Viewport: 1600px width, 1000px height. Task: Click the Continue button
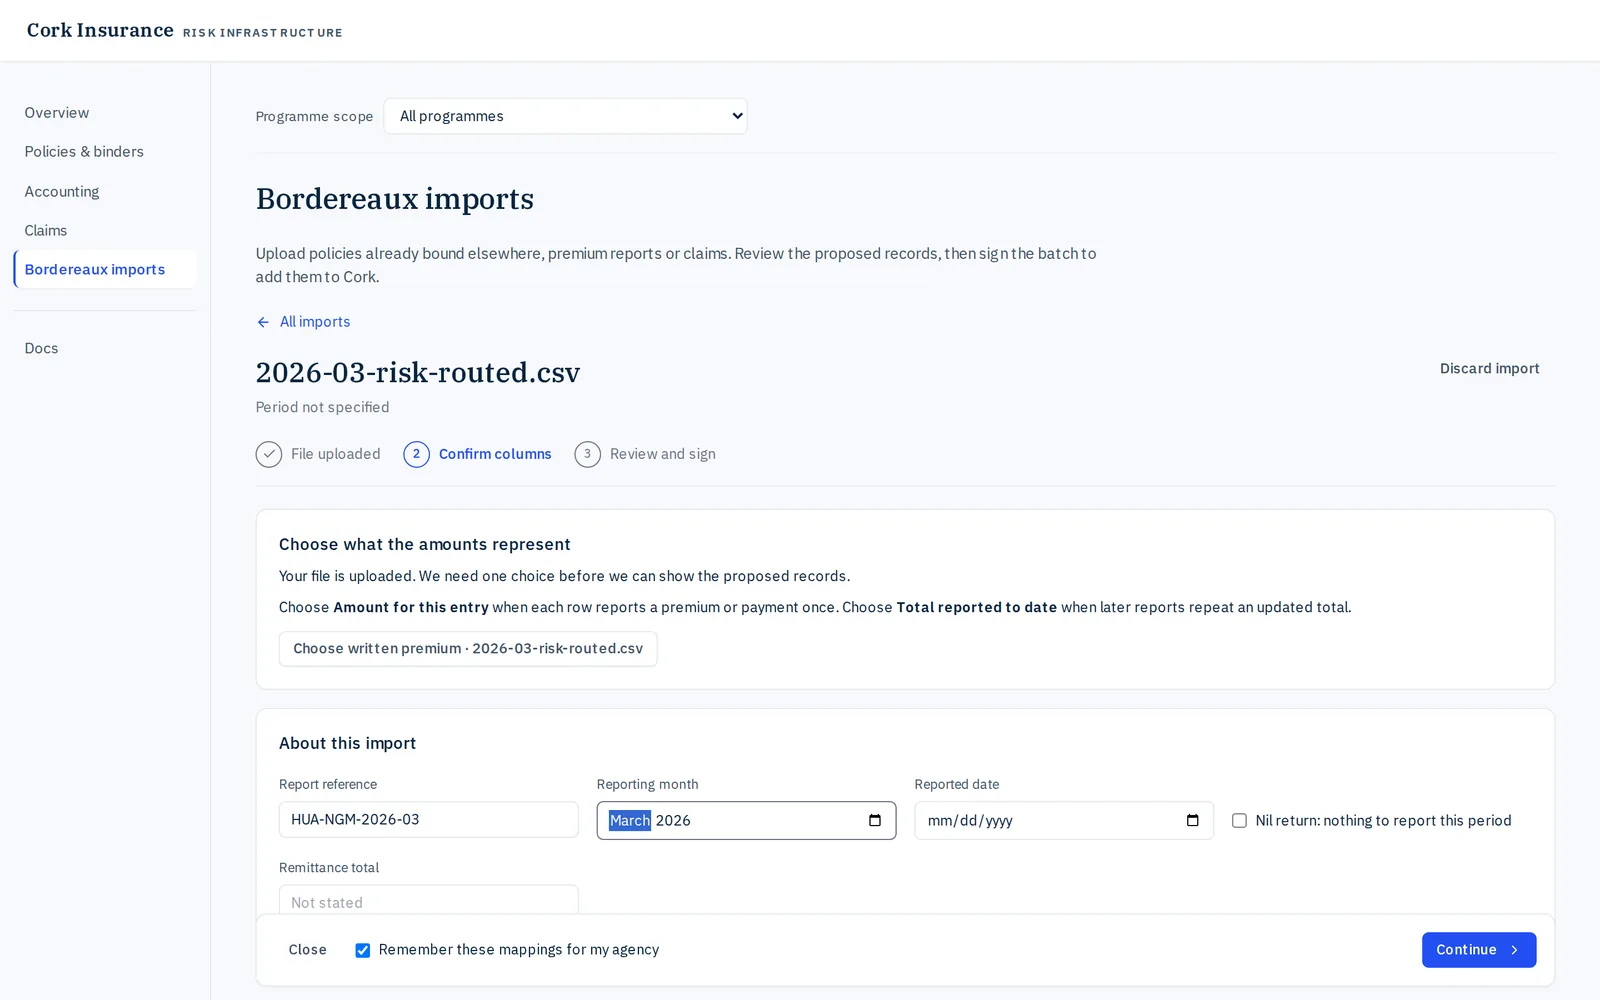(x=1479, y=950)
